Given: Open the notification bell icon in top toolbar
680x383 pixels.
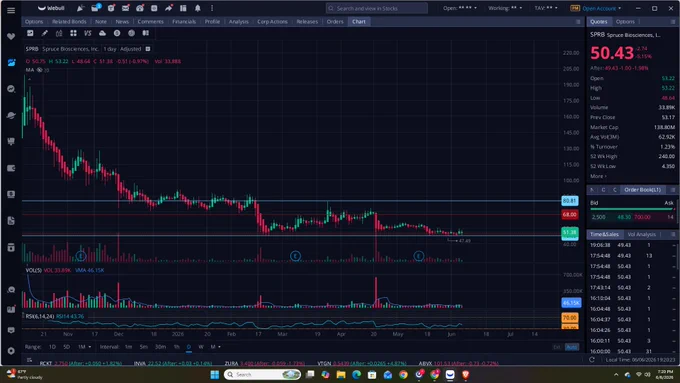Looking at the screenshot, I should coord(198,8).
